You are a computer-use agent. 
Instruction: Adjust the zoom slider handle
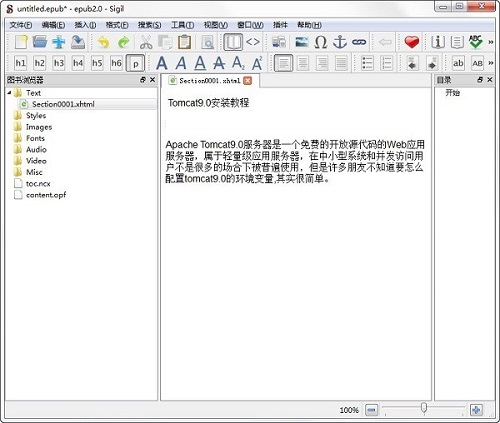[424, 407]
